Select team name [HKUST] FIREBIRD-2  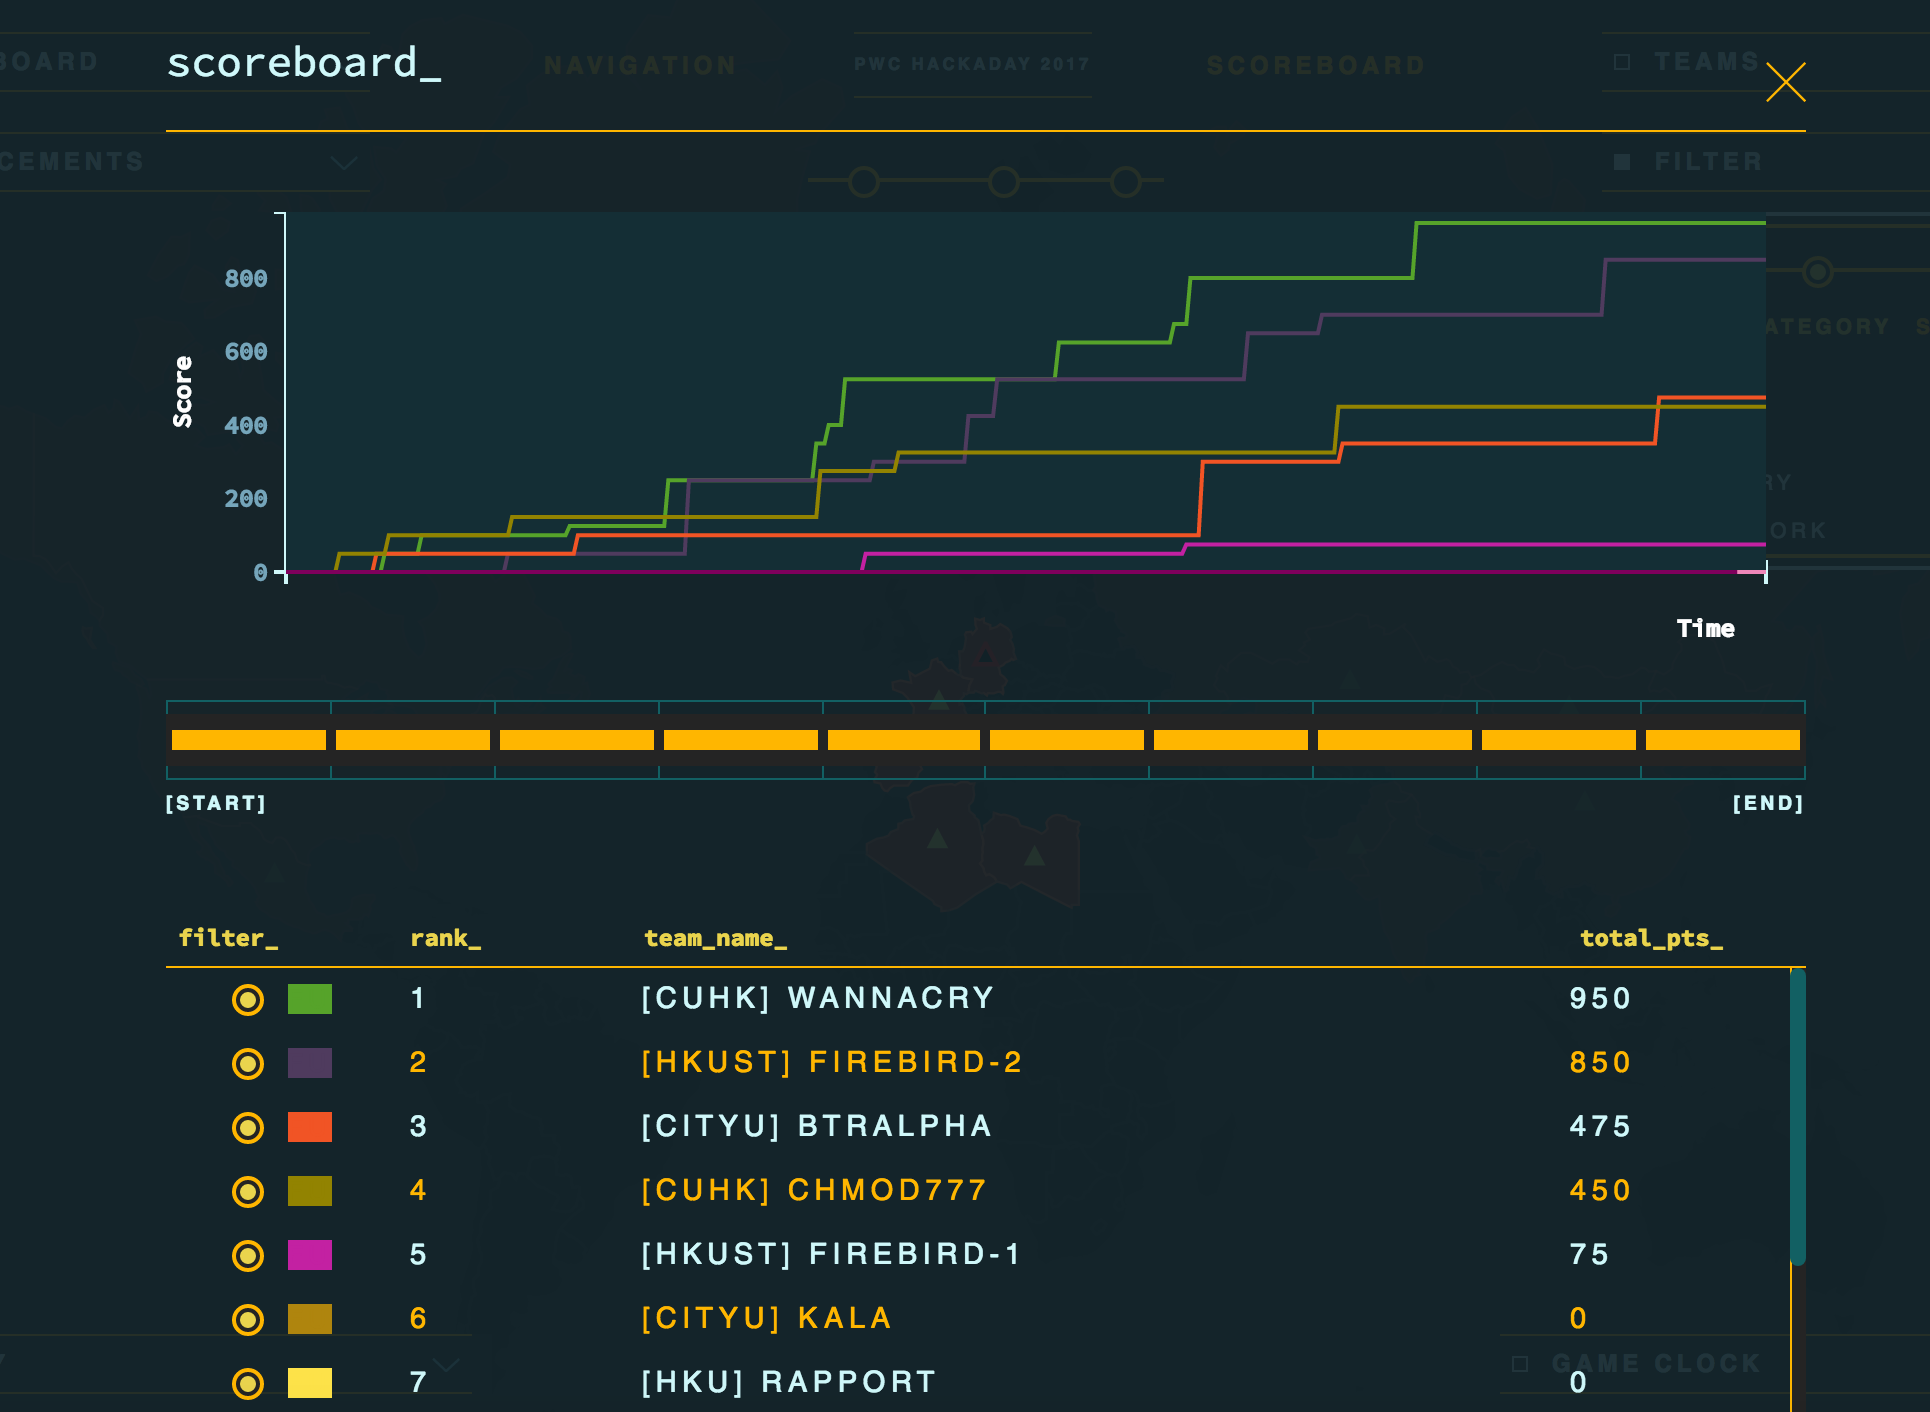(831, 1062)
